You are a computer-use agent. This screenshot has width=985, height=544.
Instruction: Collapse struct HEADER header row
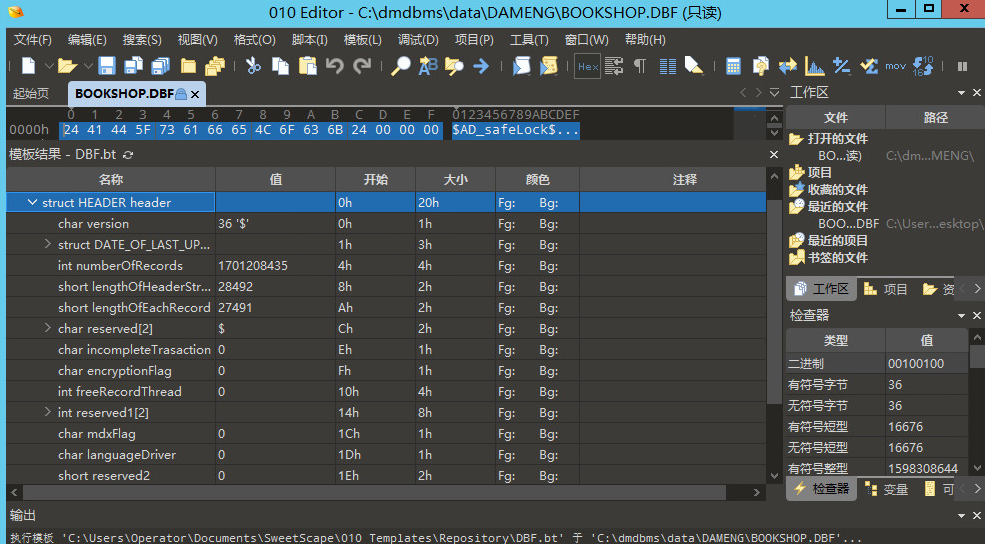tap(32, 202)
